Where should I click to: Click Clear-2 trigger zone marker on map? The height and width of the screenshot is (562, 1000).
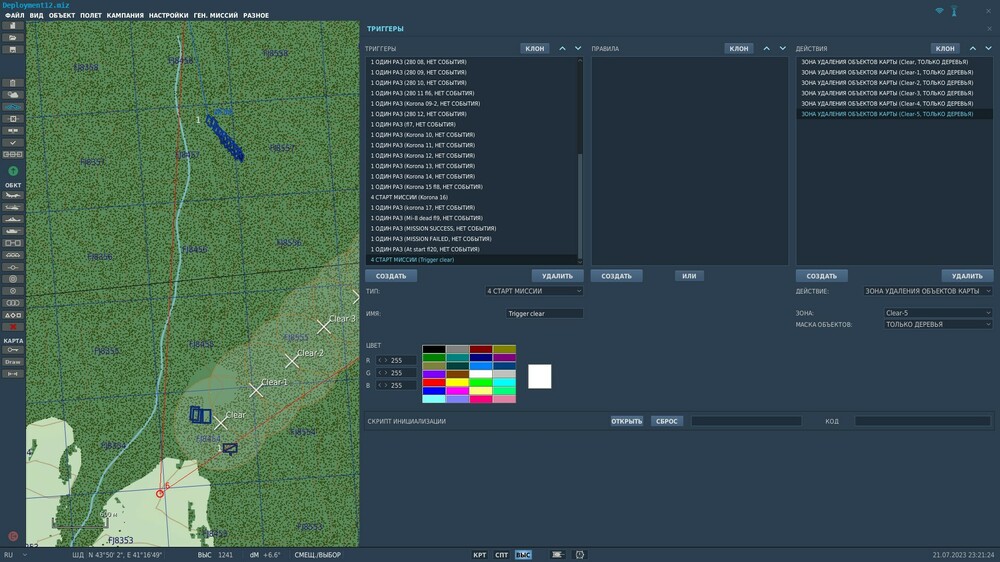[x=292, y=361]
